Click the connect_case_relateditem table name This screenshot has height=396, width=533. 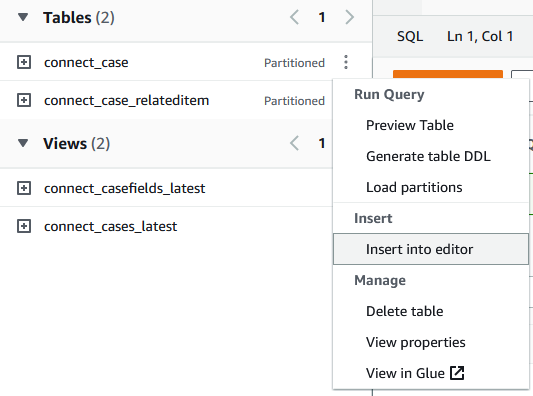point(126,101)
